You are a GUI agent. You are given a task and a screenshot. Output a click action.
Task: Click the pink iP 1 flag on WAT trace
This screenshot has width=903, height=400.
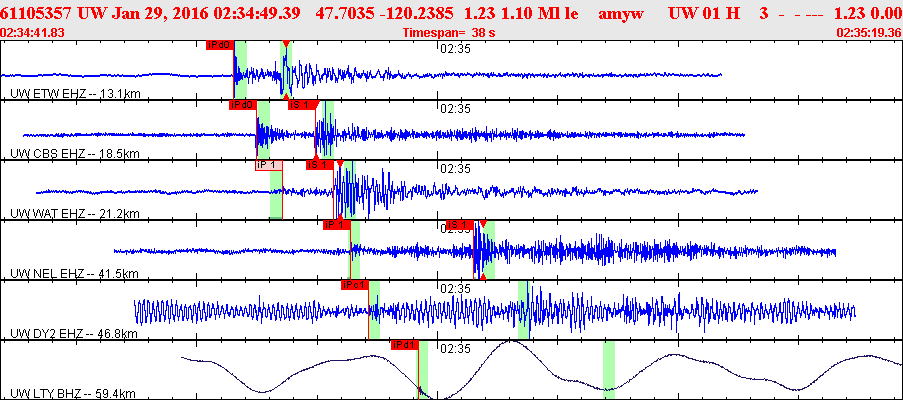[x=269, y=165]
